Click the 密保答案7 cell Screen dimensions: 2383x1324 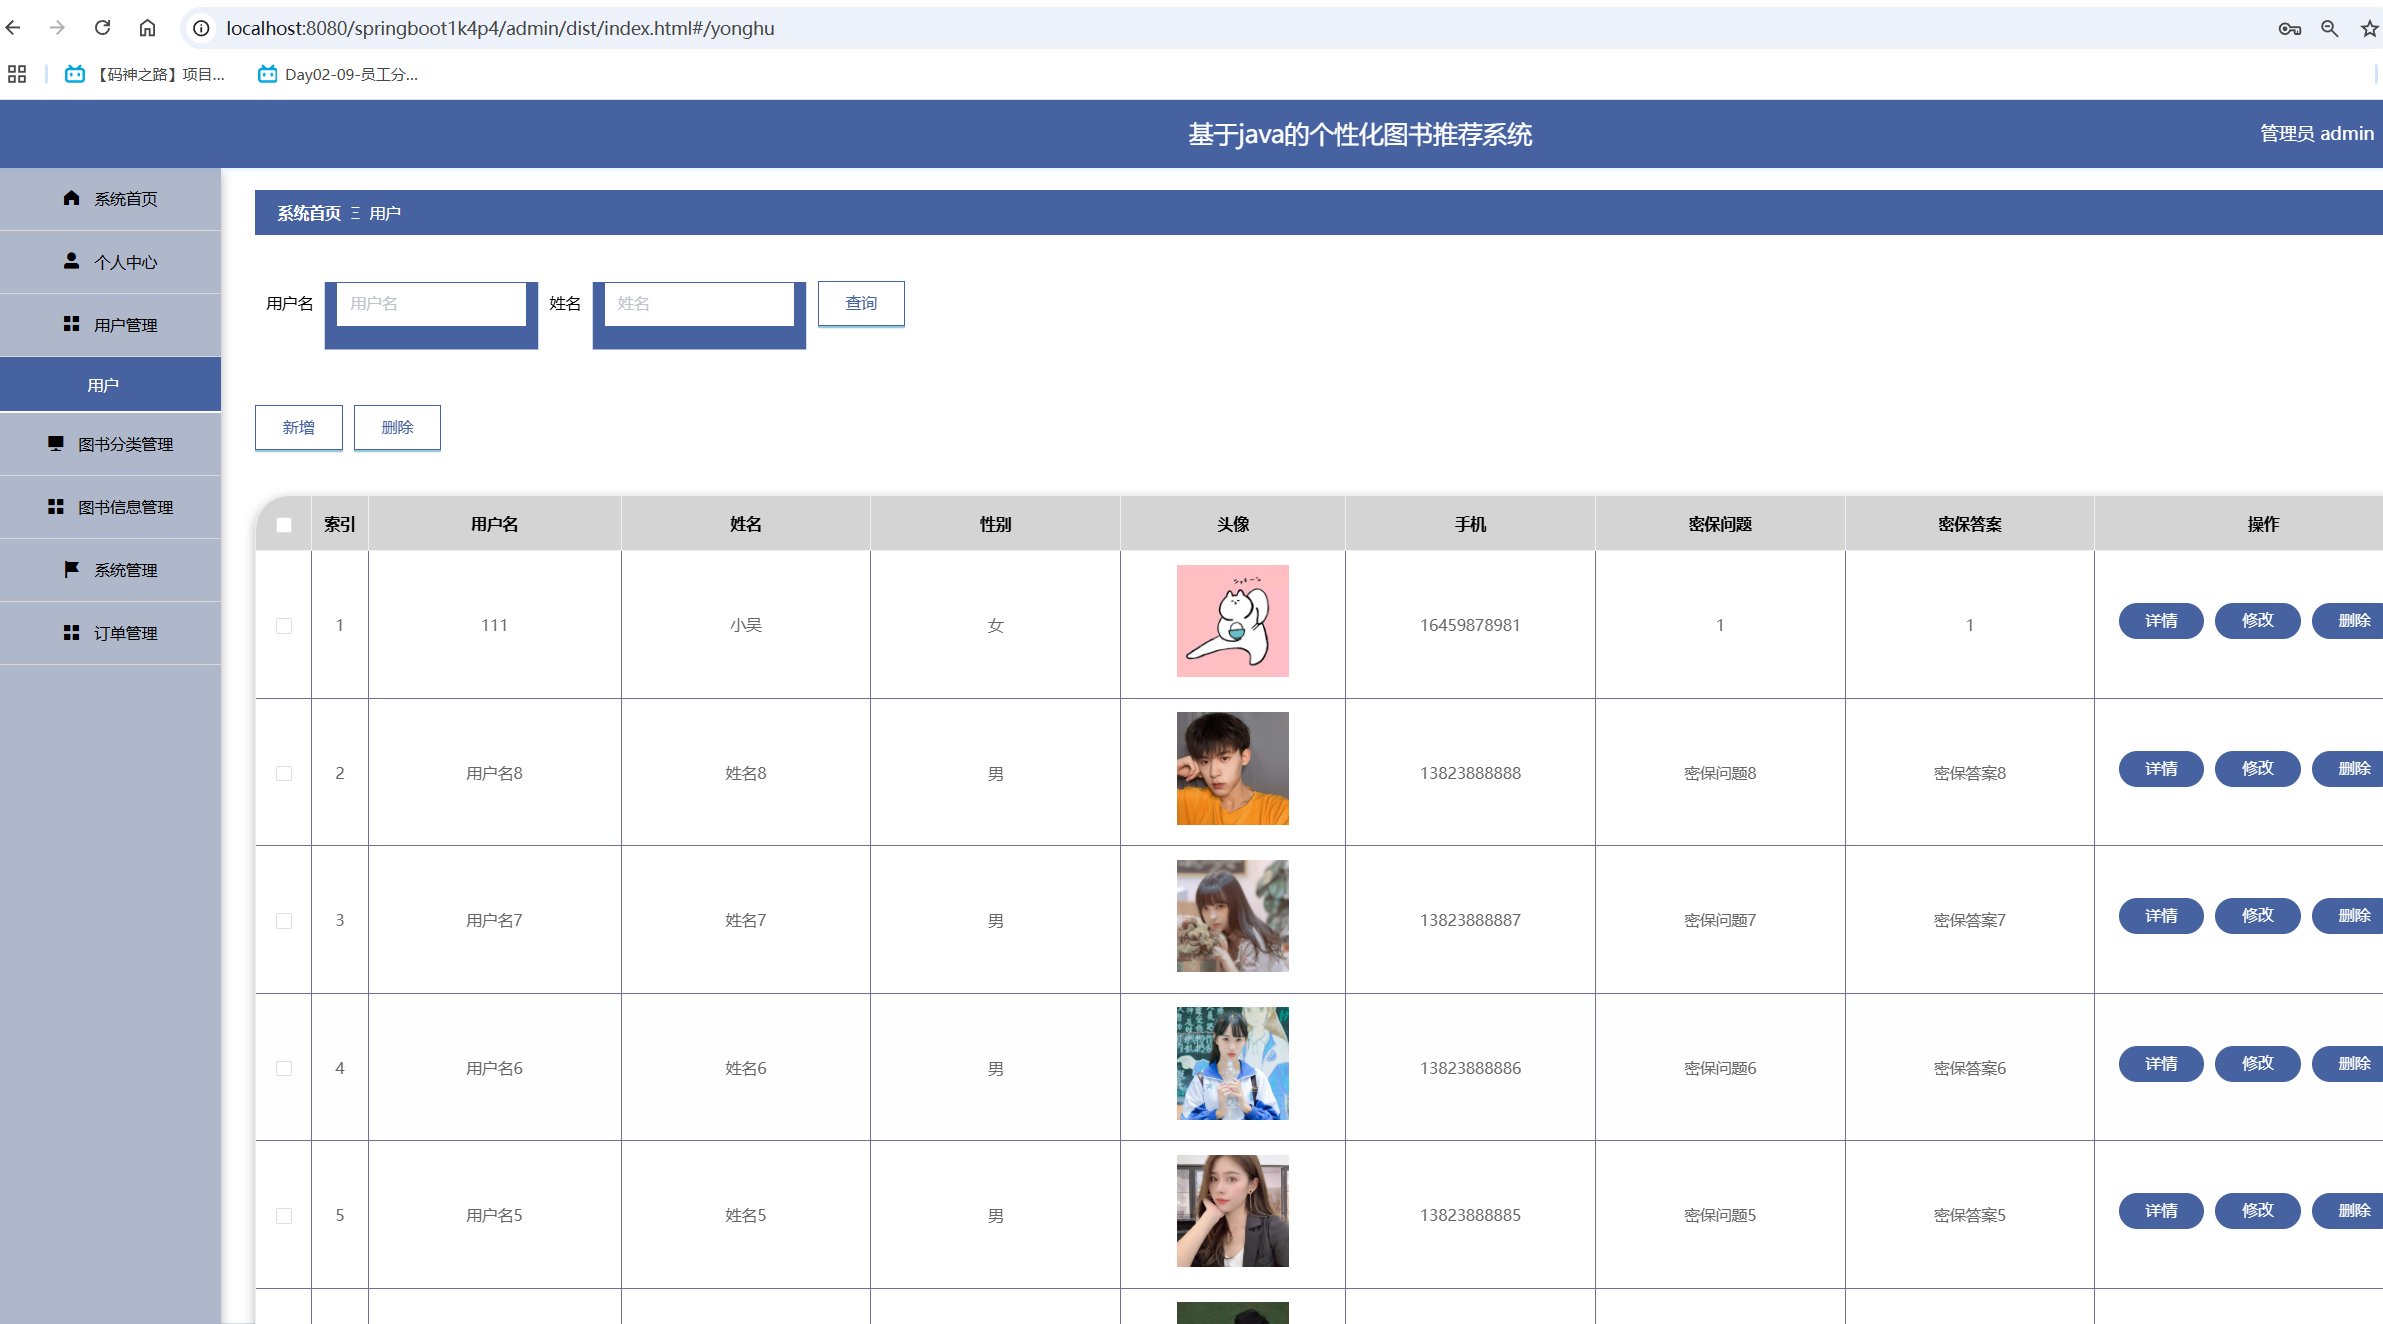coord(1969,920)
